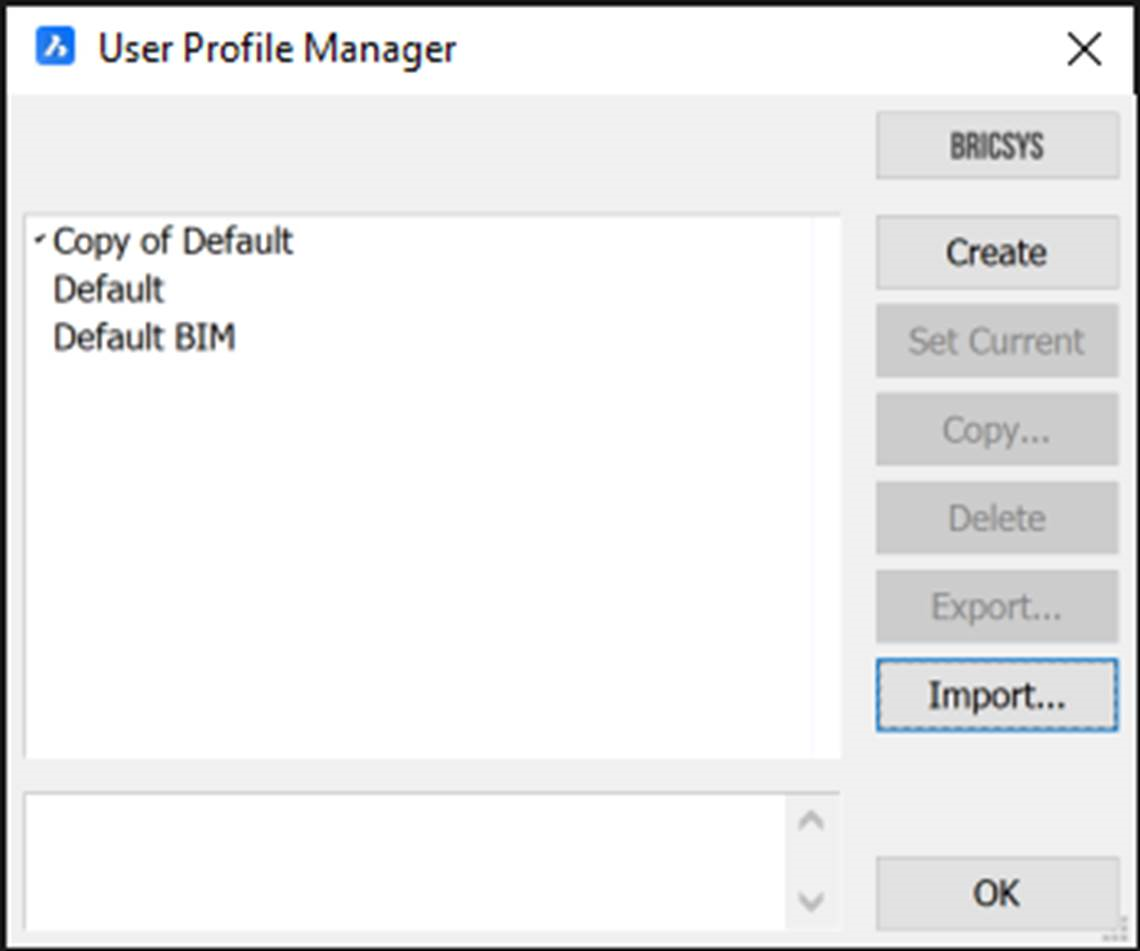
Task: Delete the selected profile
Action: coord(996,518)
